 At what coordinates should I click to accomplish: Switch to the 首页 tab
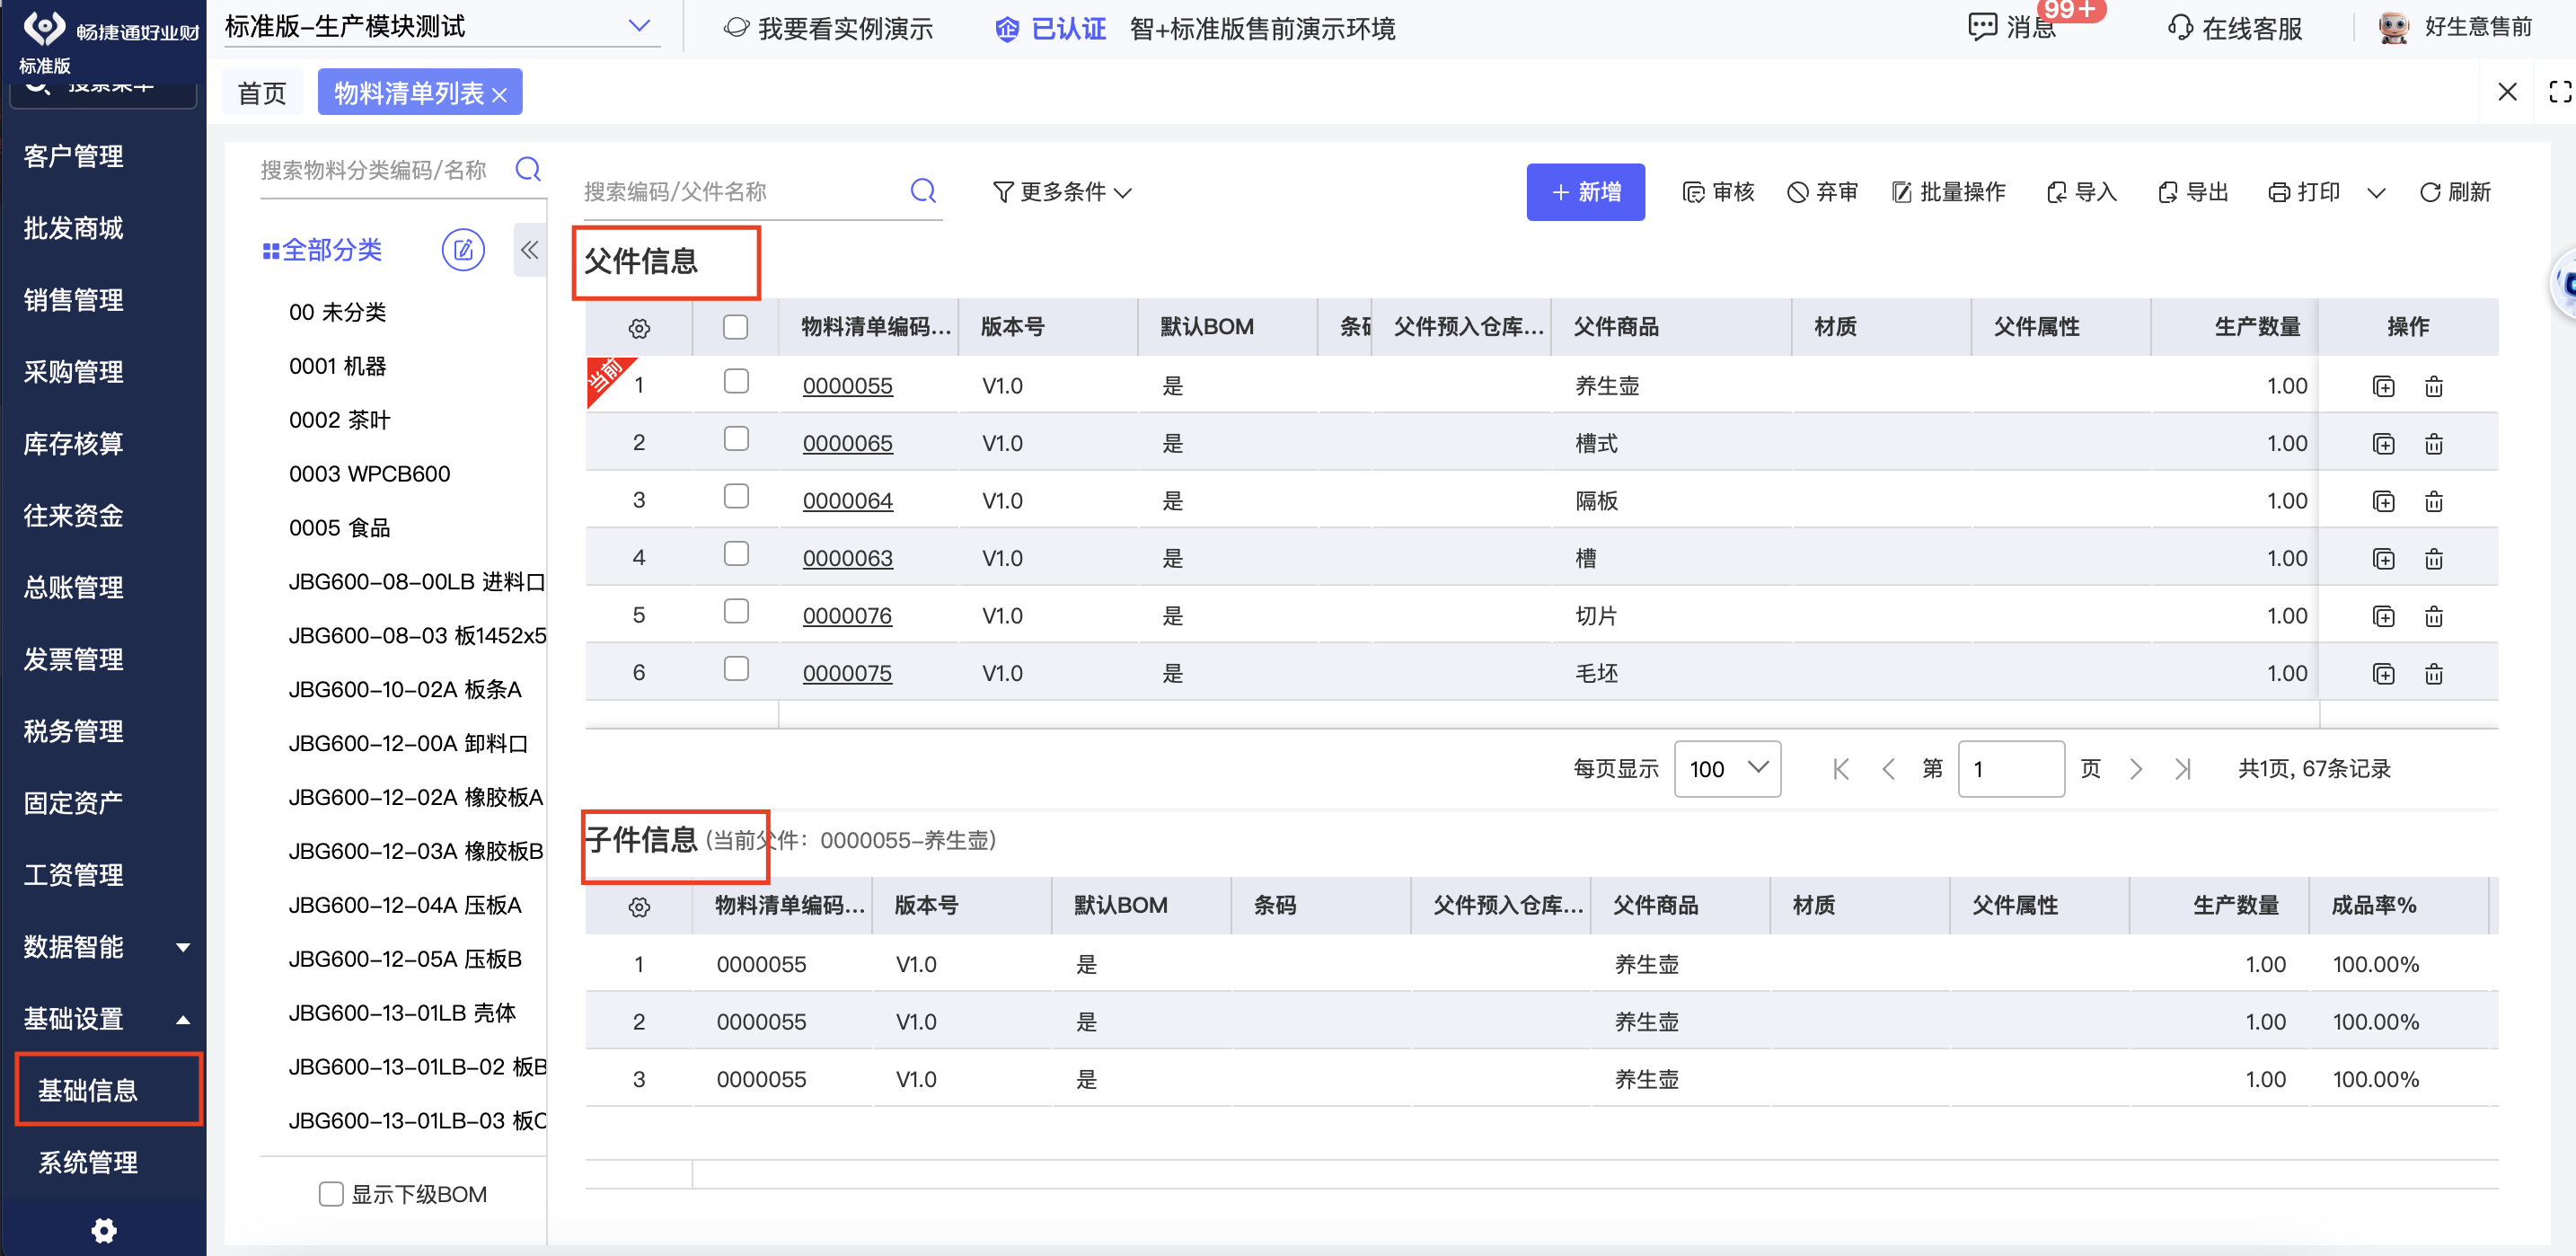(262, 92)
